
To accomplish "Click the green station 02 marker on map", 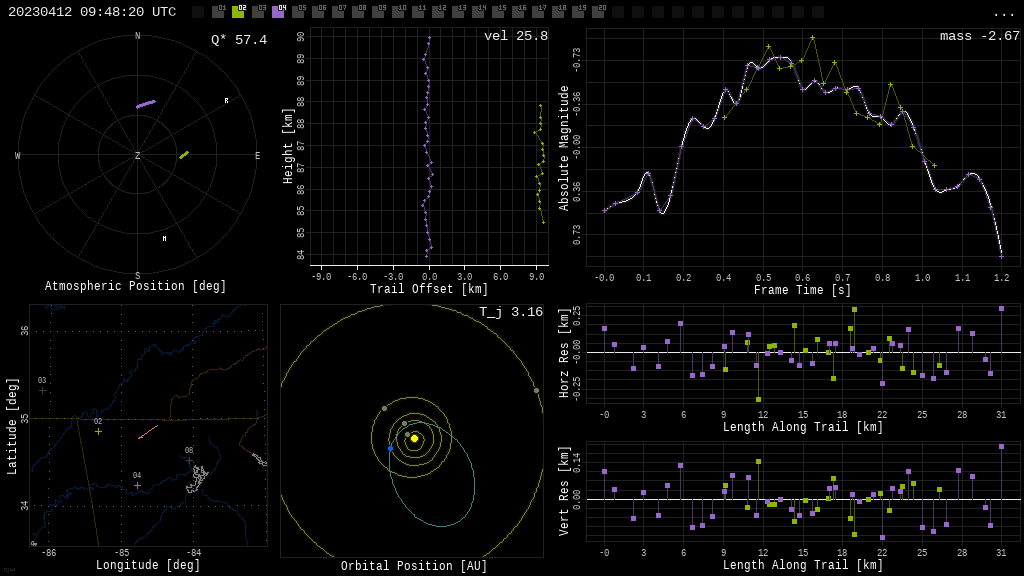I will click(x=98, y=431).
